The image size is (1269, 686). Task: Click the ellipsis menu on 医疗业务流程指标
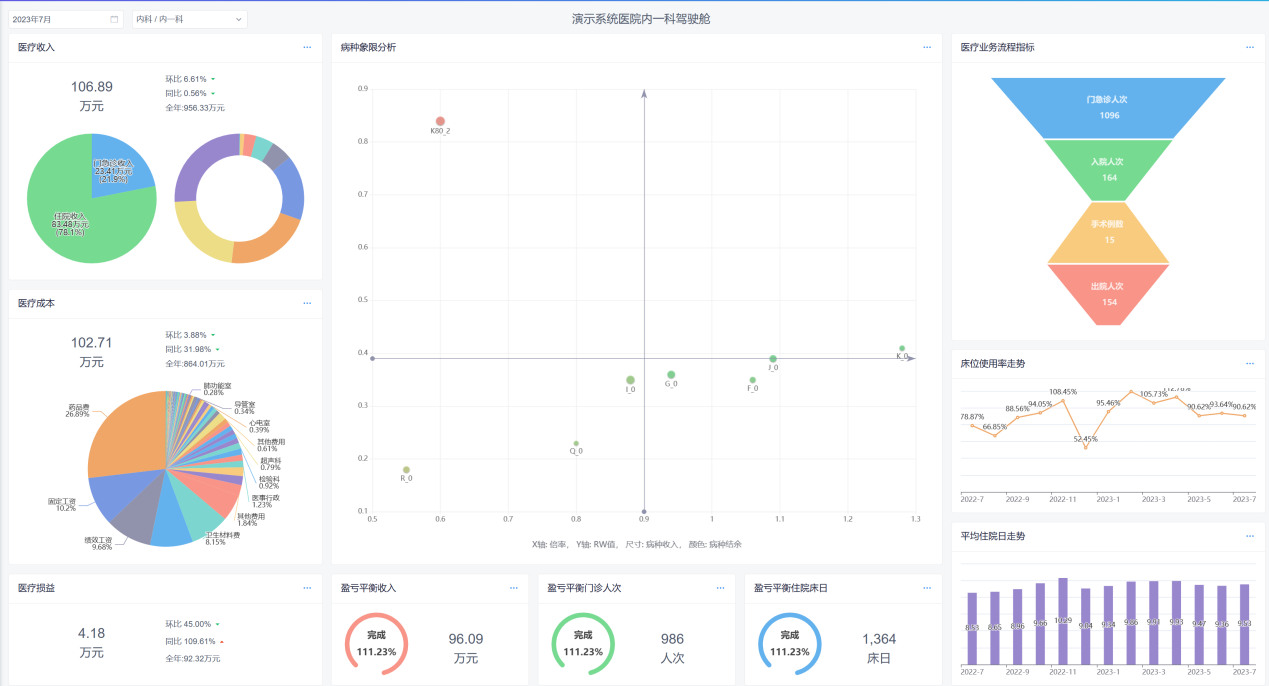tap(1249, 47)
